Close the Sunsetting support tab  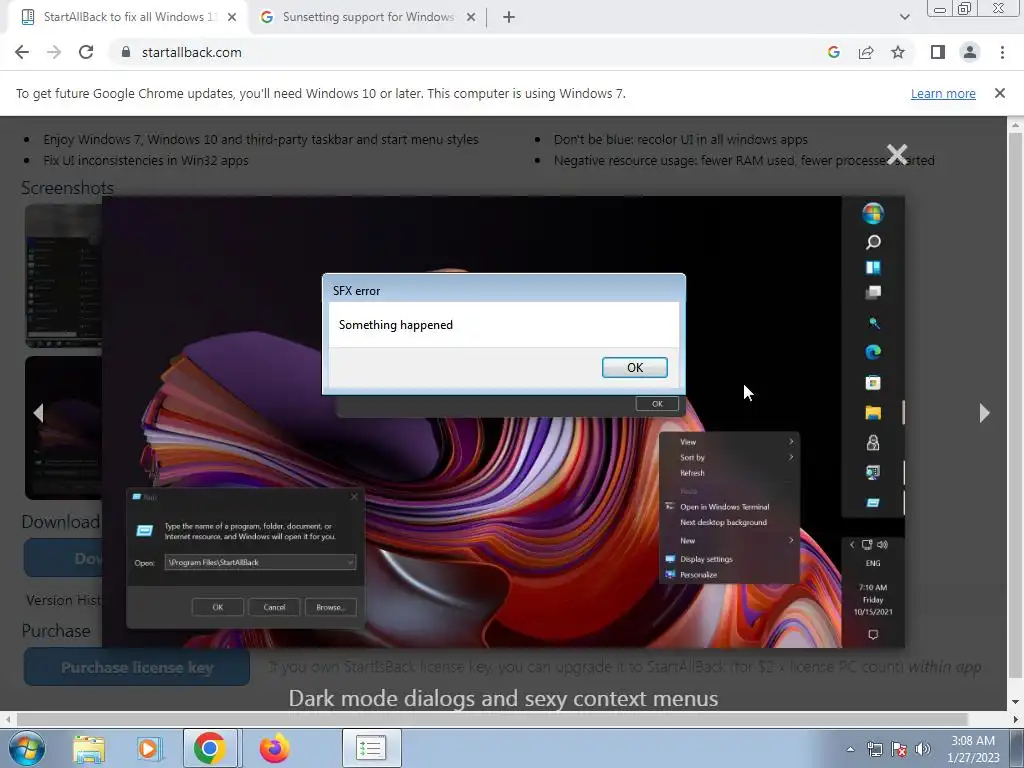coord(471,17)
